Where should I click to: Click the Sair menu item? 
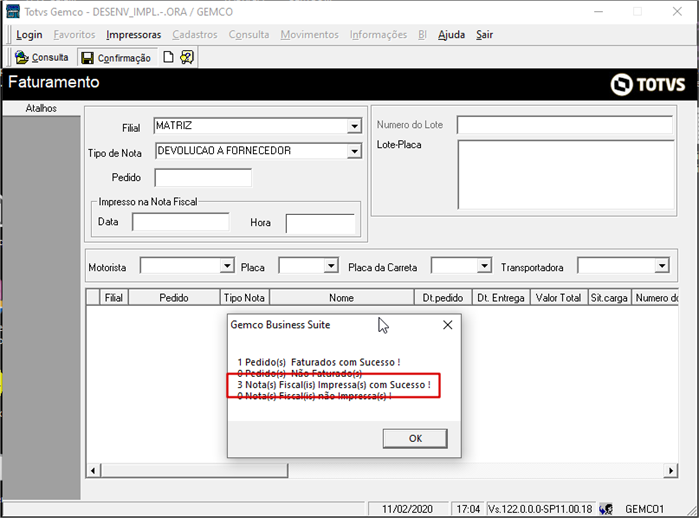[484, 35]
